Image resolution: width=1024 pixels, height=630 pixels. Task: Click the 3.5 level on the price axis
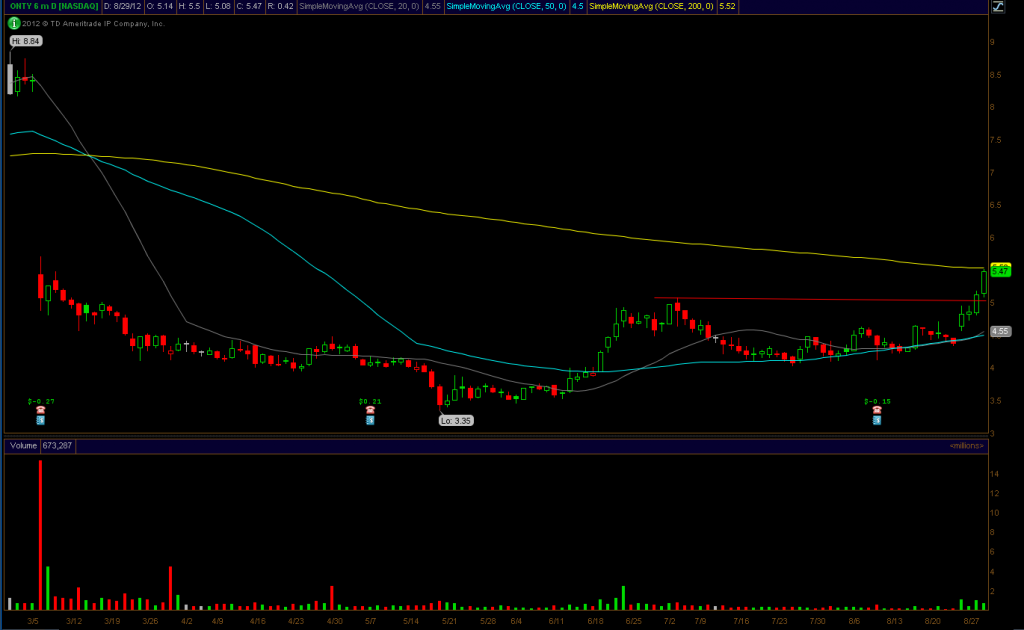click(995, 401)
